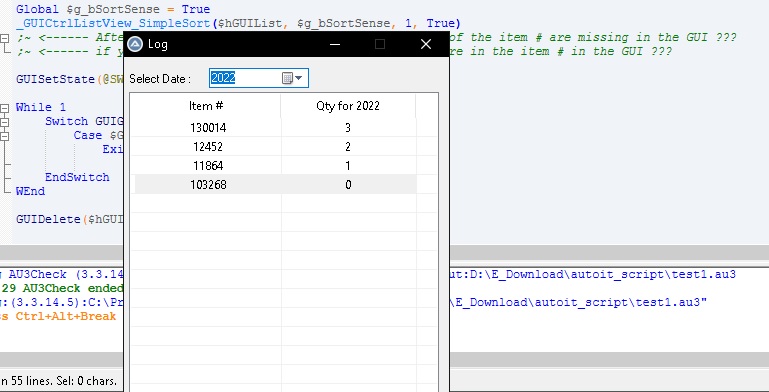The height and width of the screenshot is (392, 769).
Task: Click quantity cell showing 0
Action: click(x=348, y=185)
